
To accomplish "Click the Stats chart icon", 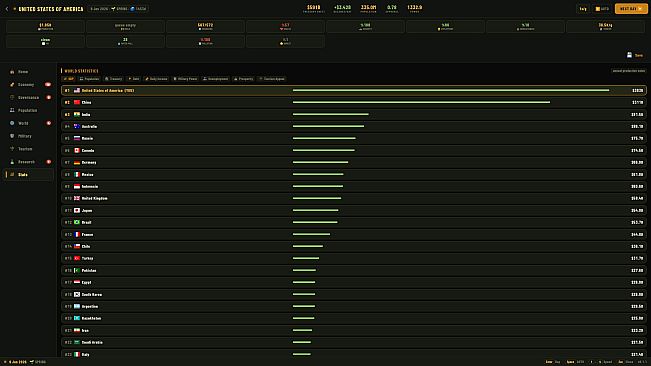I will 12,175.
